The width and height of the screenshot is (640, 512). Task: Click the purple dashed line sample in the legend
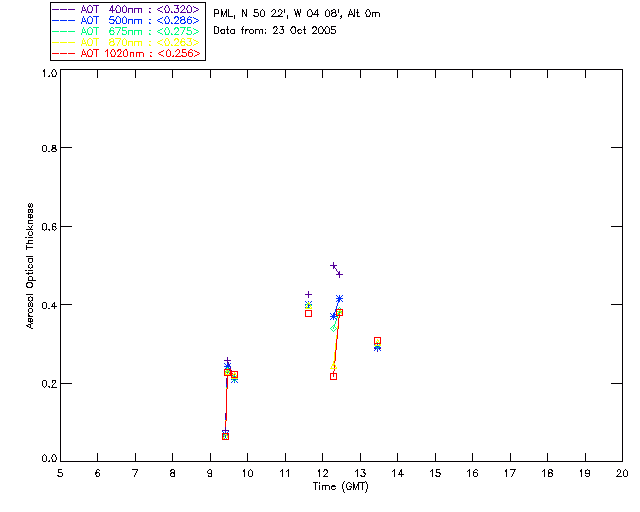pos(64,9)
